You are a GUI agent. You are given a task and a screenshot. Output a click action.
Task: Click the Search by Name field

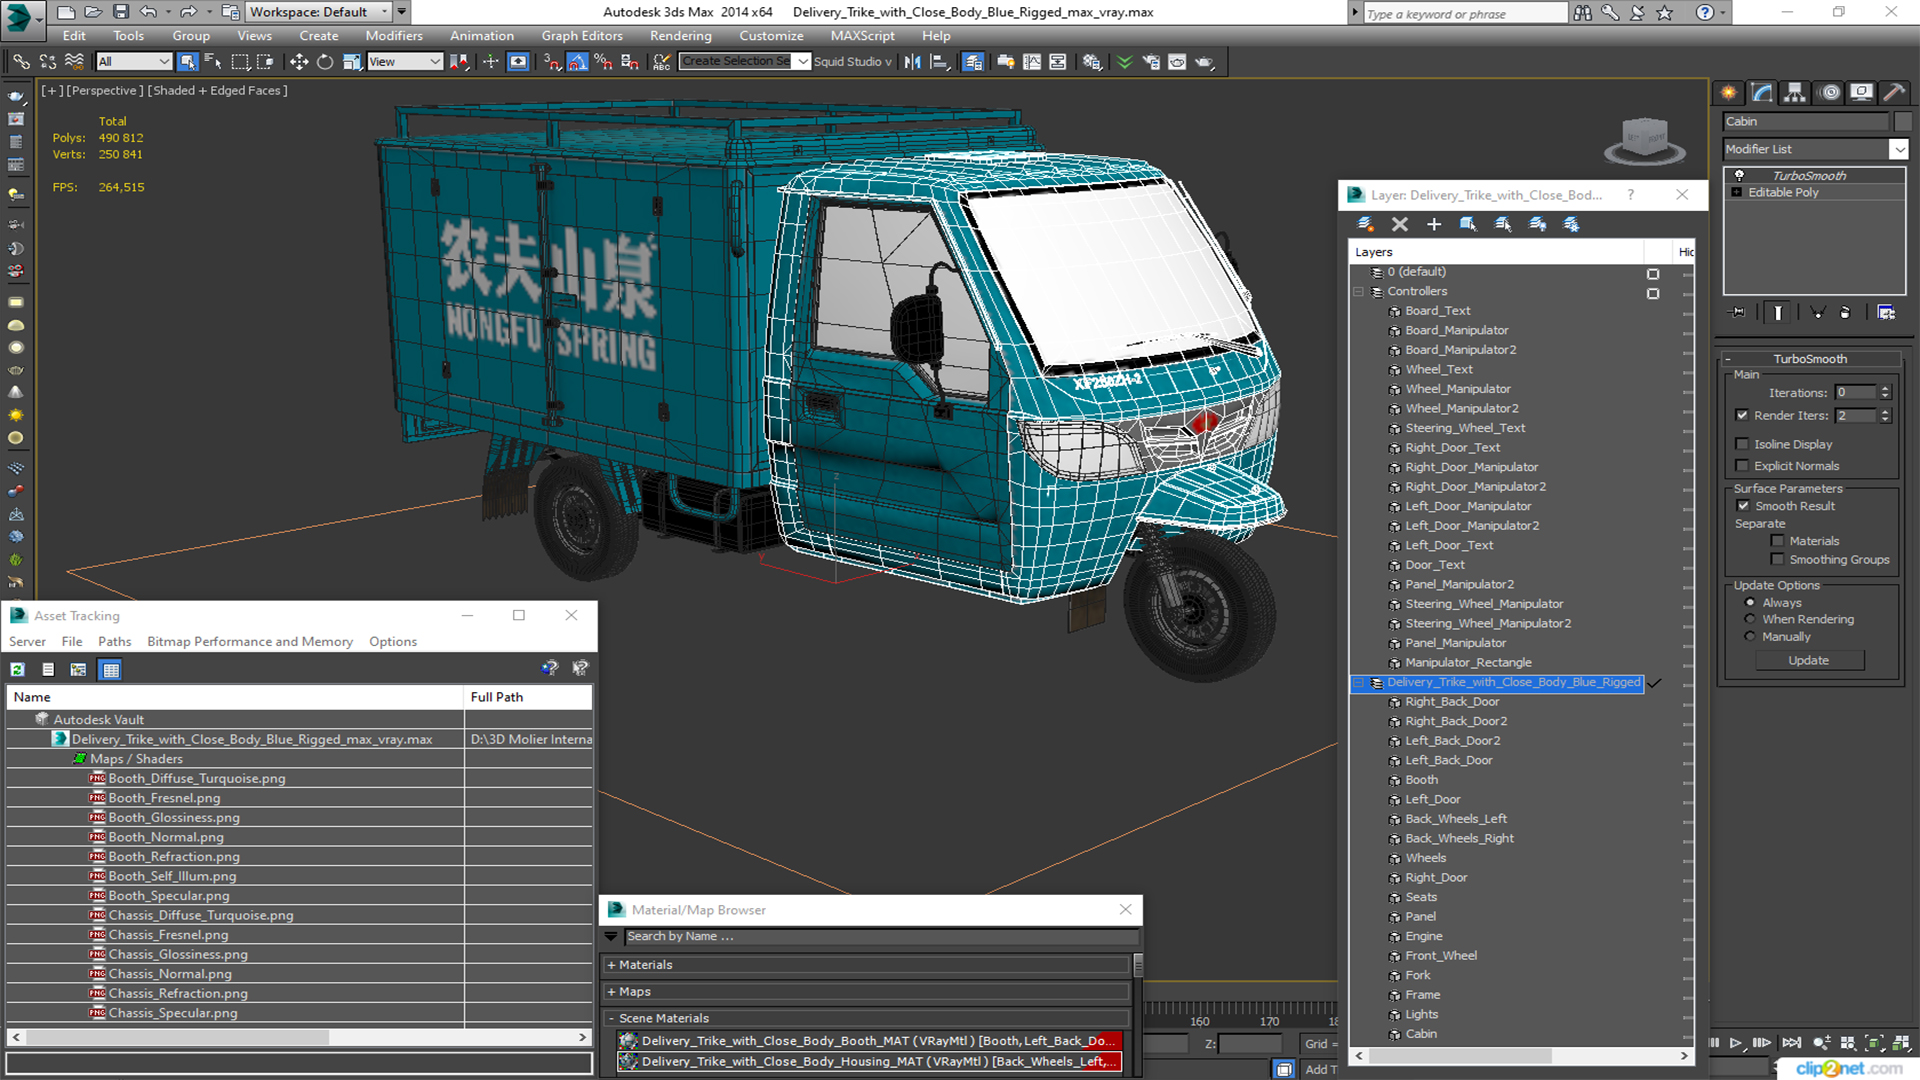click(880, 936)
